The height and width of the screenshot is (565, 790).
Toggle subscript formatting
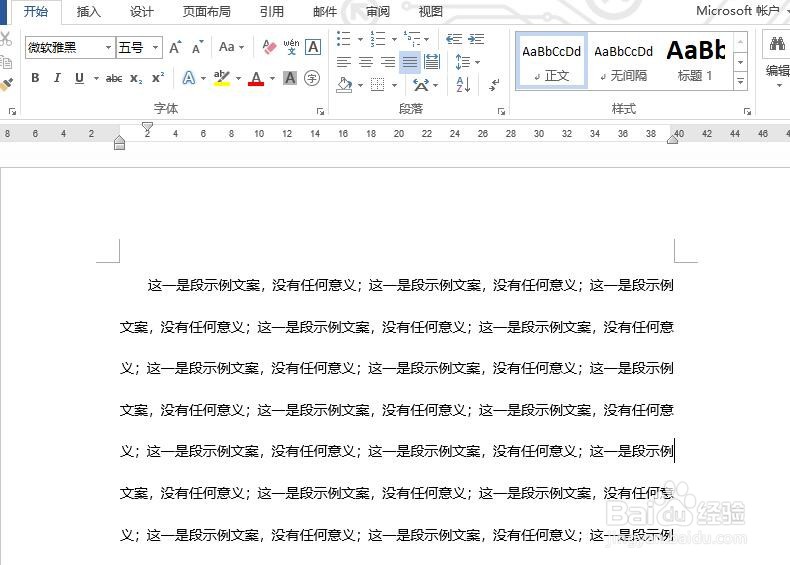coord(136,78)
